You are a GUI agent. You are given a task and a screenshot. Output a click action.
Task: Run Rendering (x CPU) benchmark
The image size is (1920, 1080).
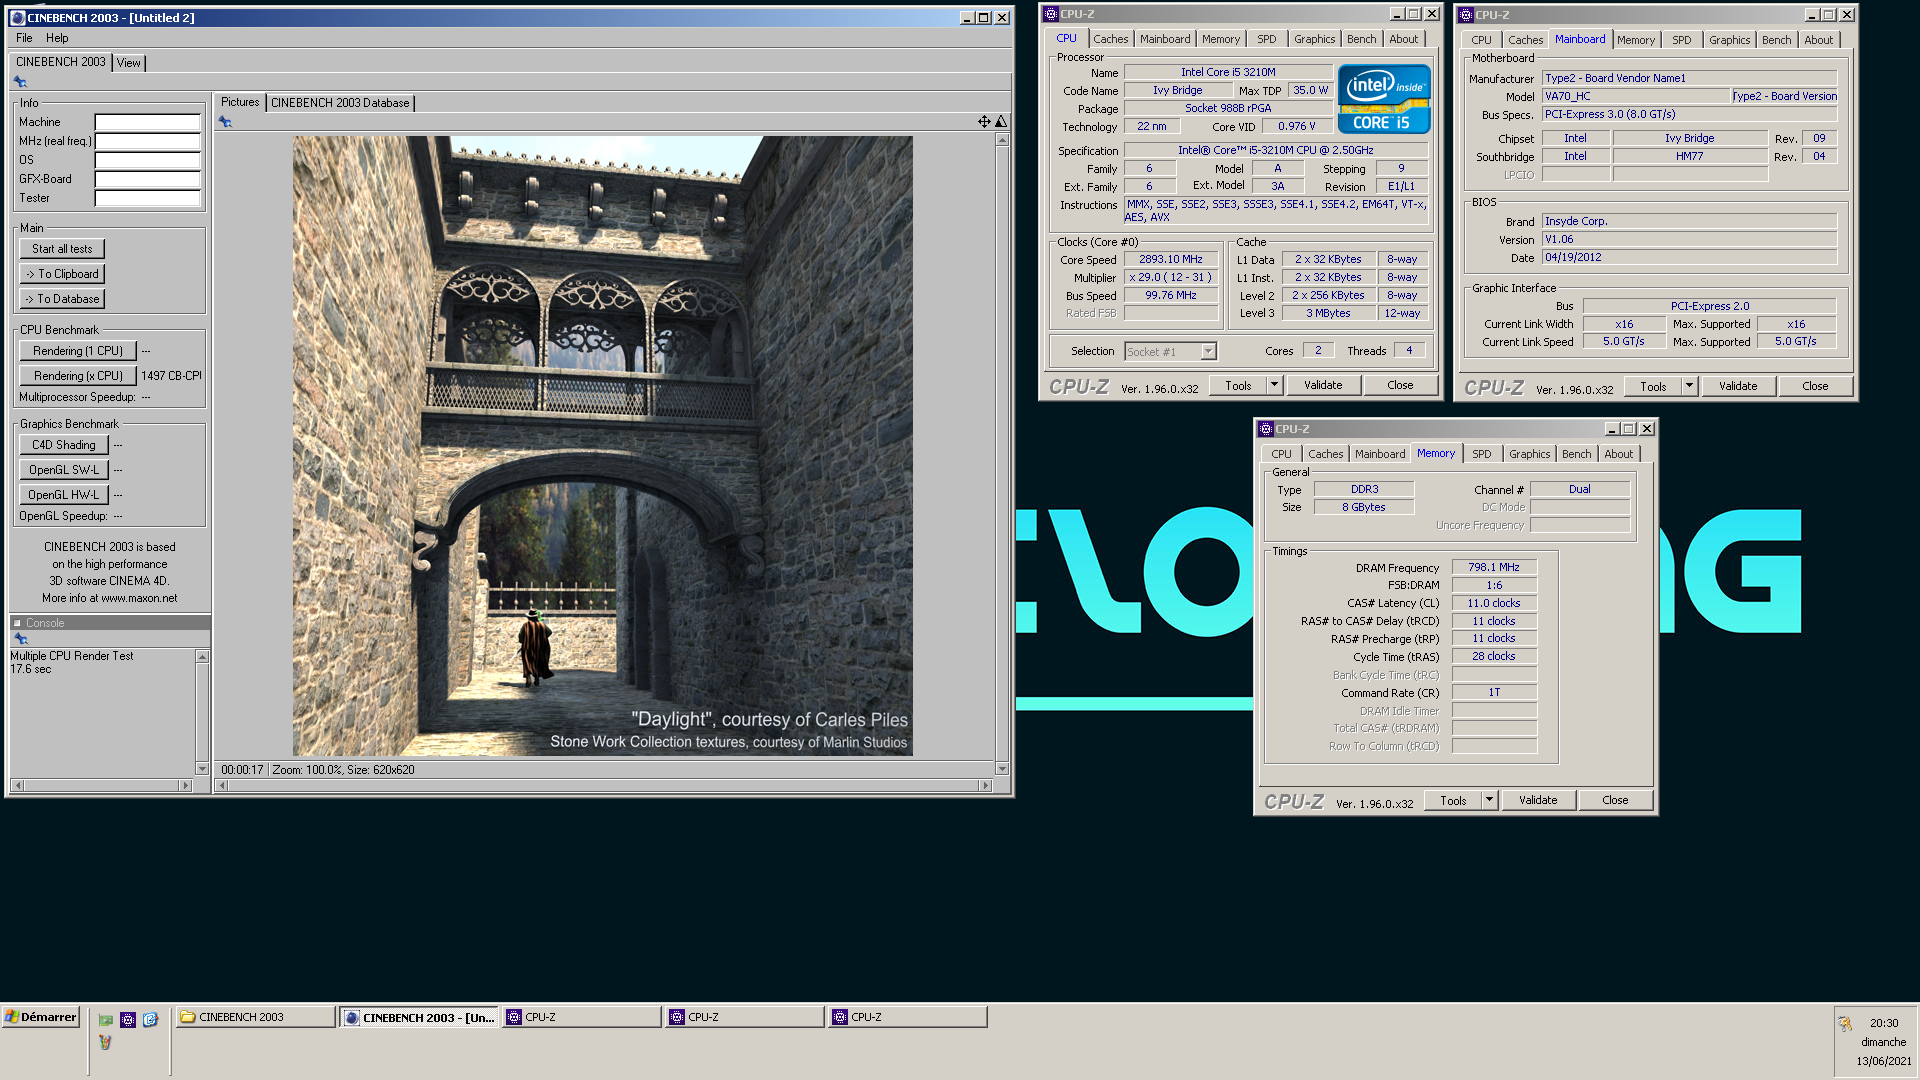[x=78, y=376]
